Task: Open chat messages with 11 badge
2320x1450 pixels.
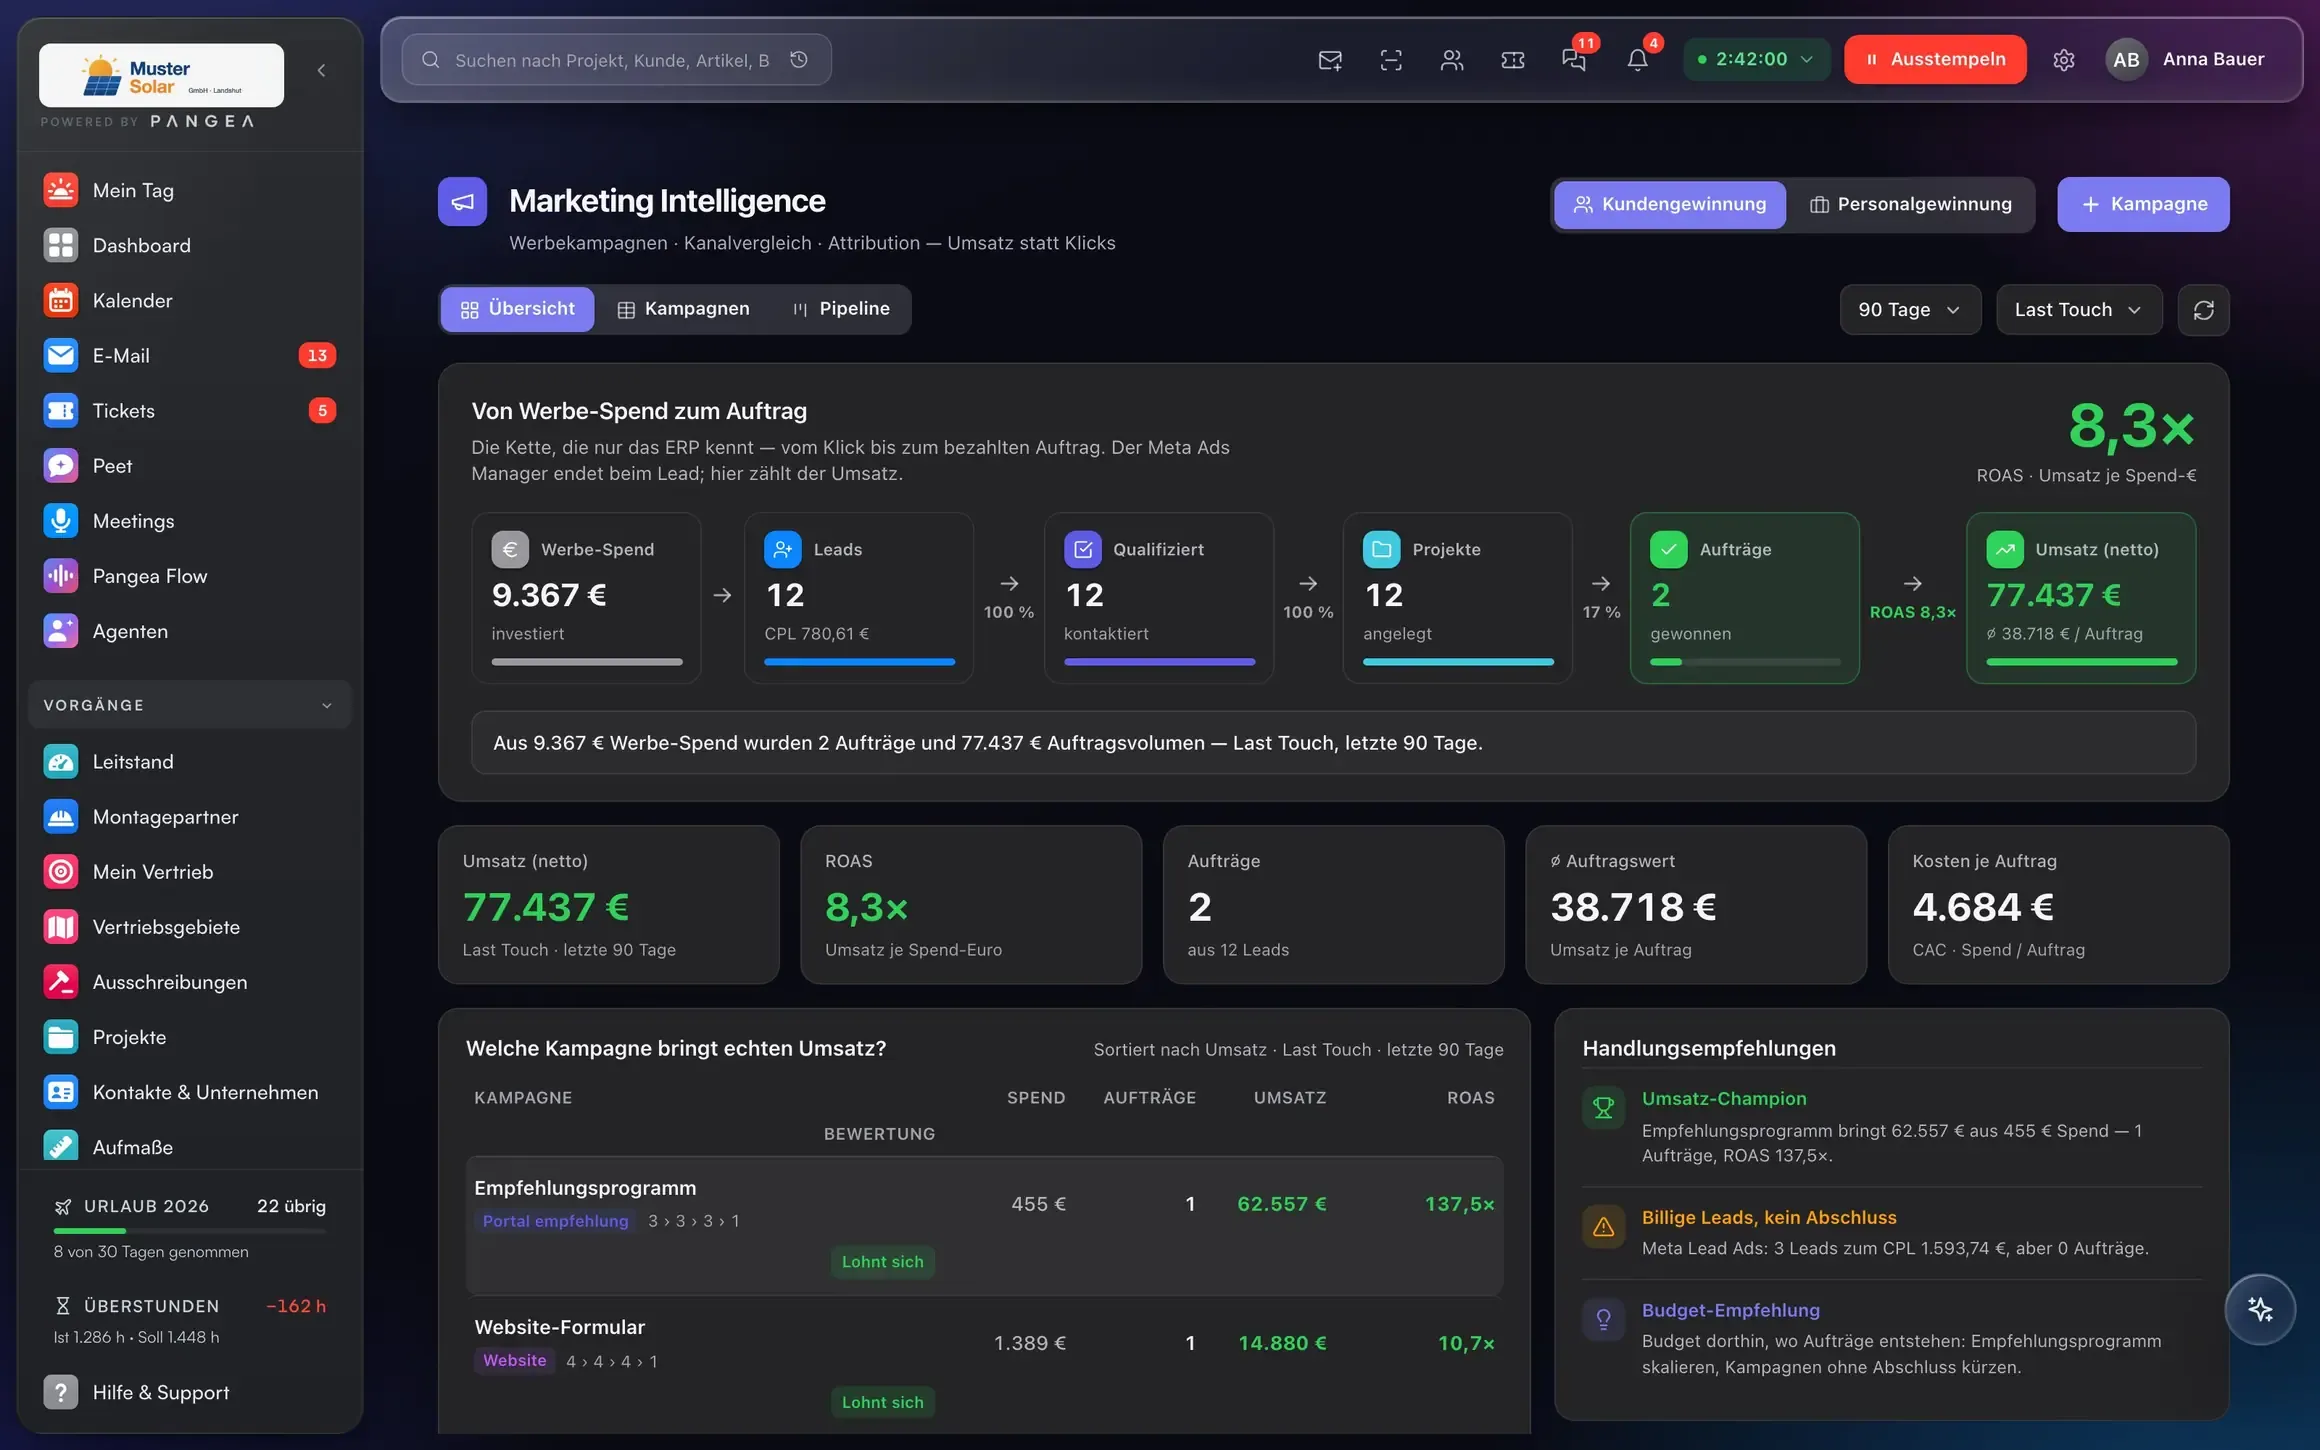Action: [1575, 60]
